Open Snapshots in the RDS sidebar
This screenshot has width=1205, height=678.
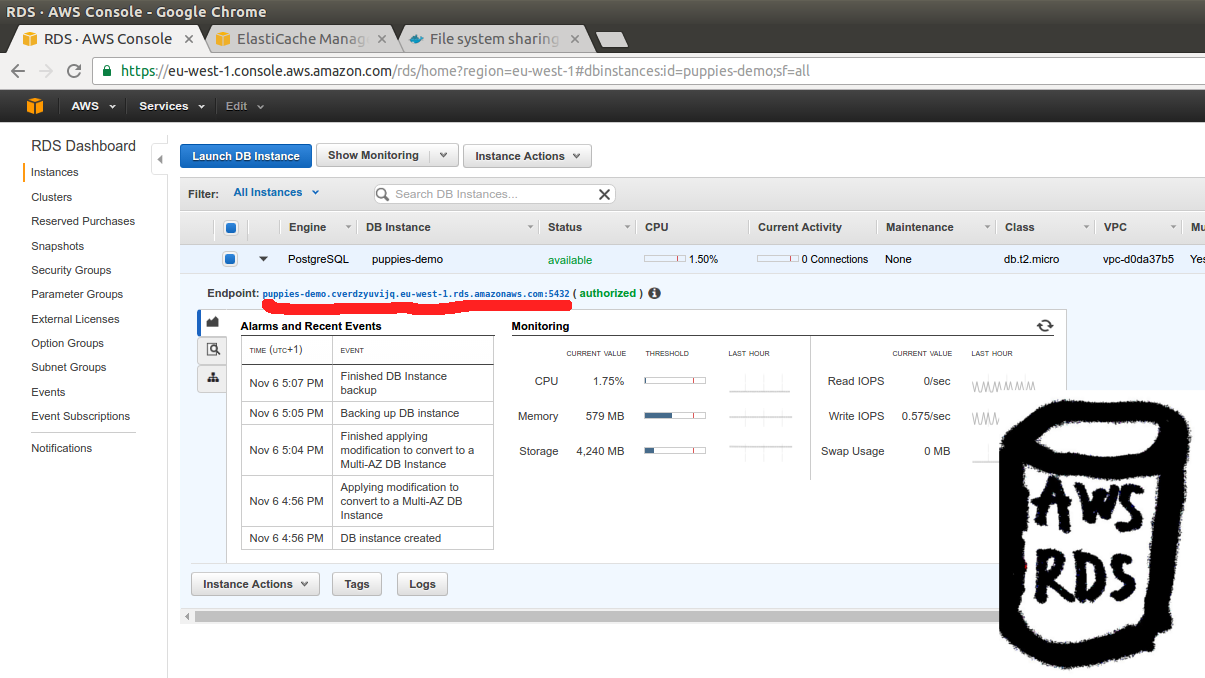click(x=57, y=246)
